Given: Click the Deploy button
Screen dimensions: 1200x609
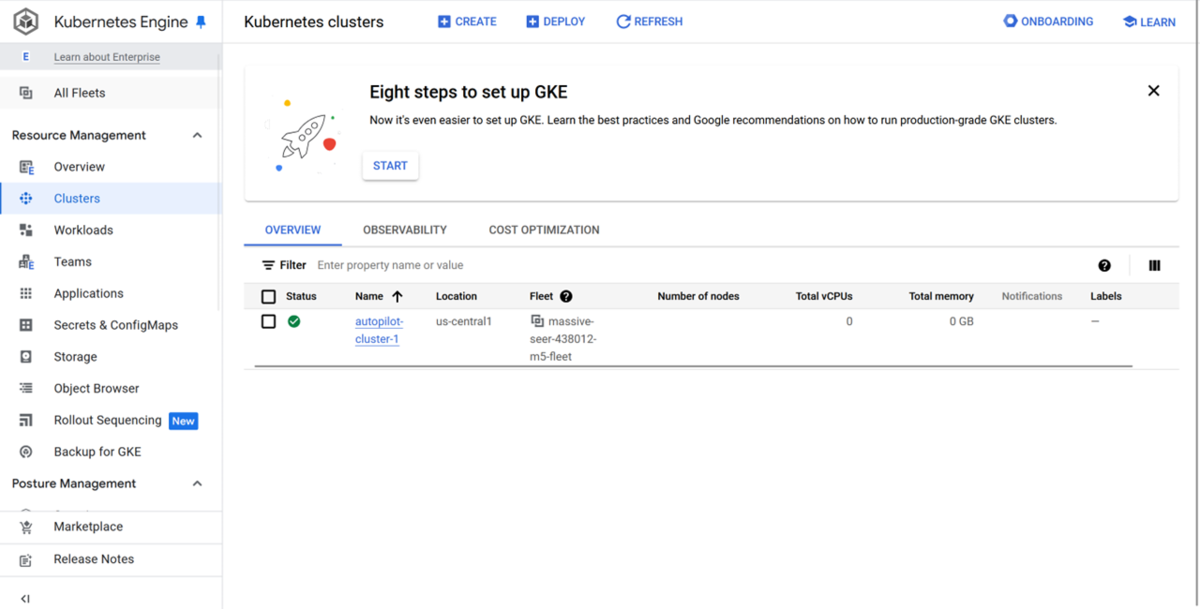Looking at the screenshot, I should (556, 21).
